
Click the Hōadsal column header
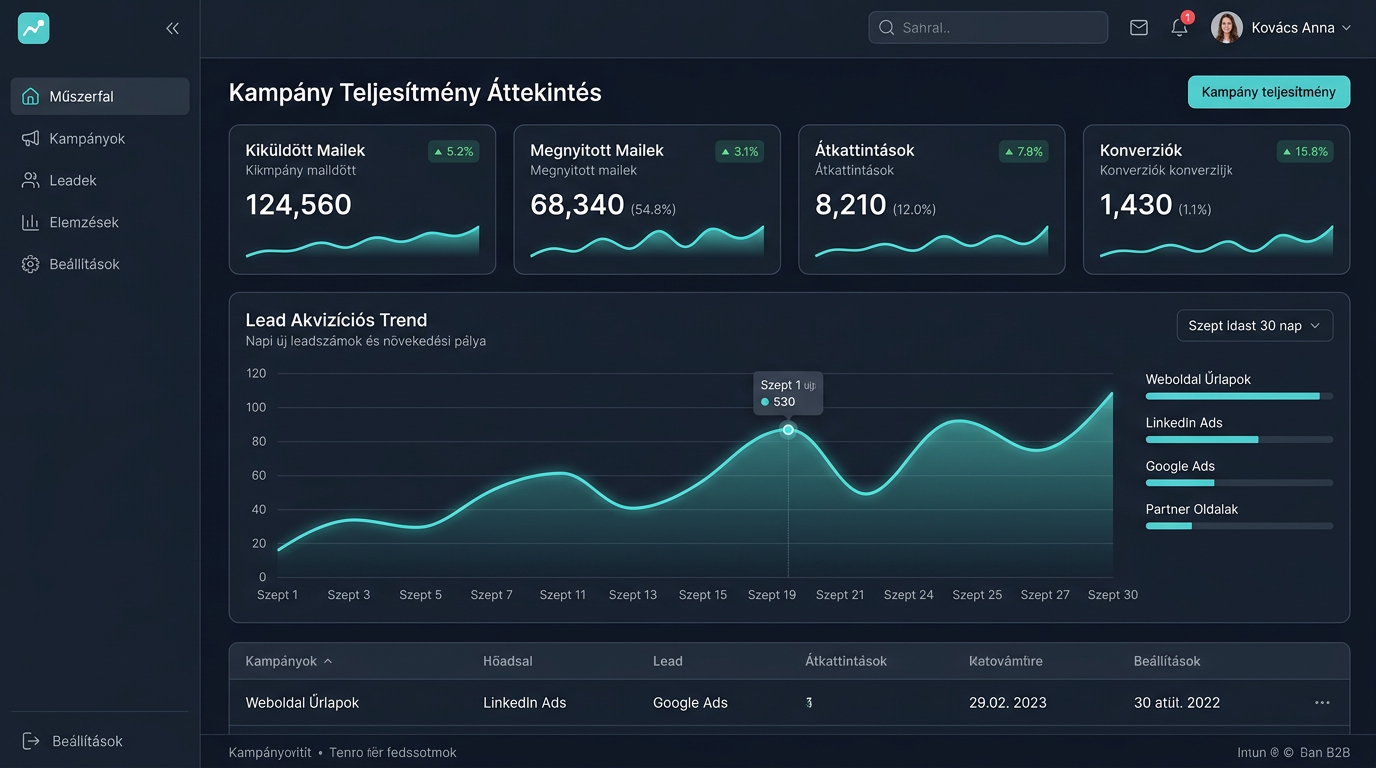tap(508, 661)
